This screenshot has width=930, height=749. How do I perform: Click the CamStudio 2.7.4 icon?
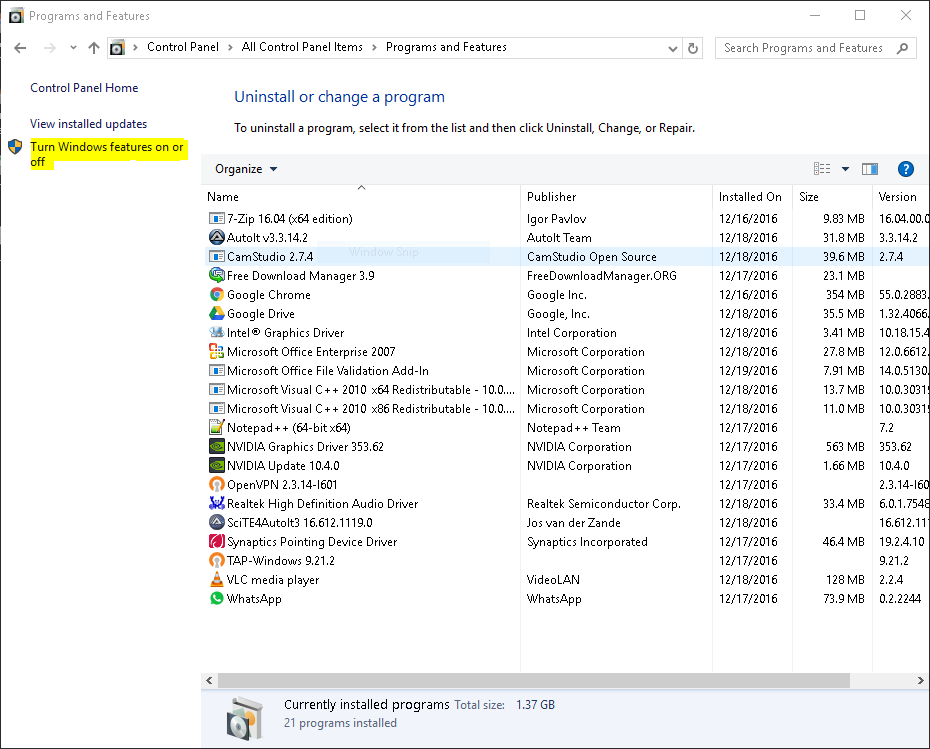216,257
